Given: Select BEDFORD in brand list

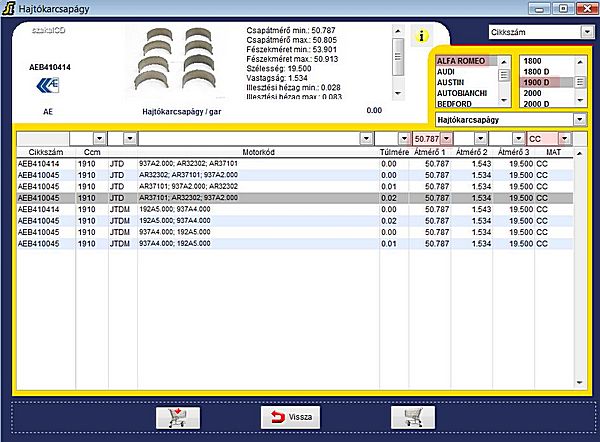Looking at the screenshot, I should click(x=466, y=103).
